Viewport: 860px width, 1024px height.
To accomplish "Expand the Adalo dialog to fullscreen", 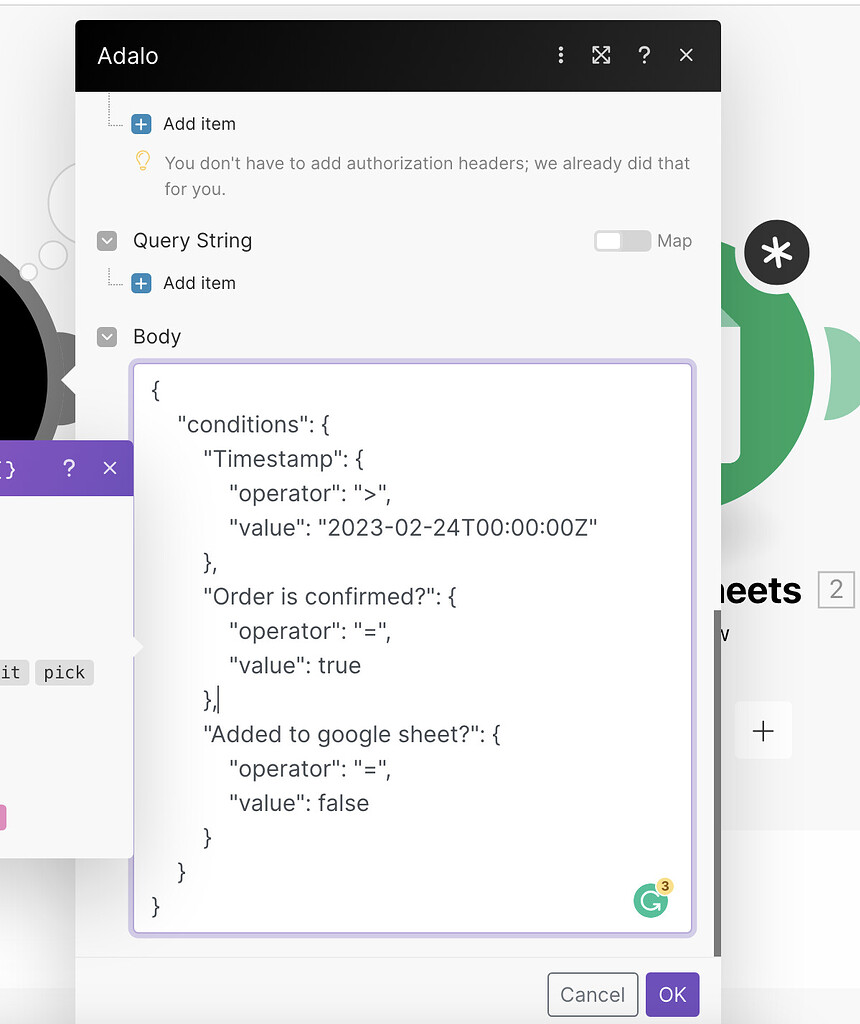I will pos(601,55).
